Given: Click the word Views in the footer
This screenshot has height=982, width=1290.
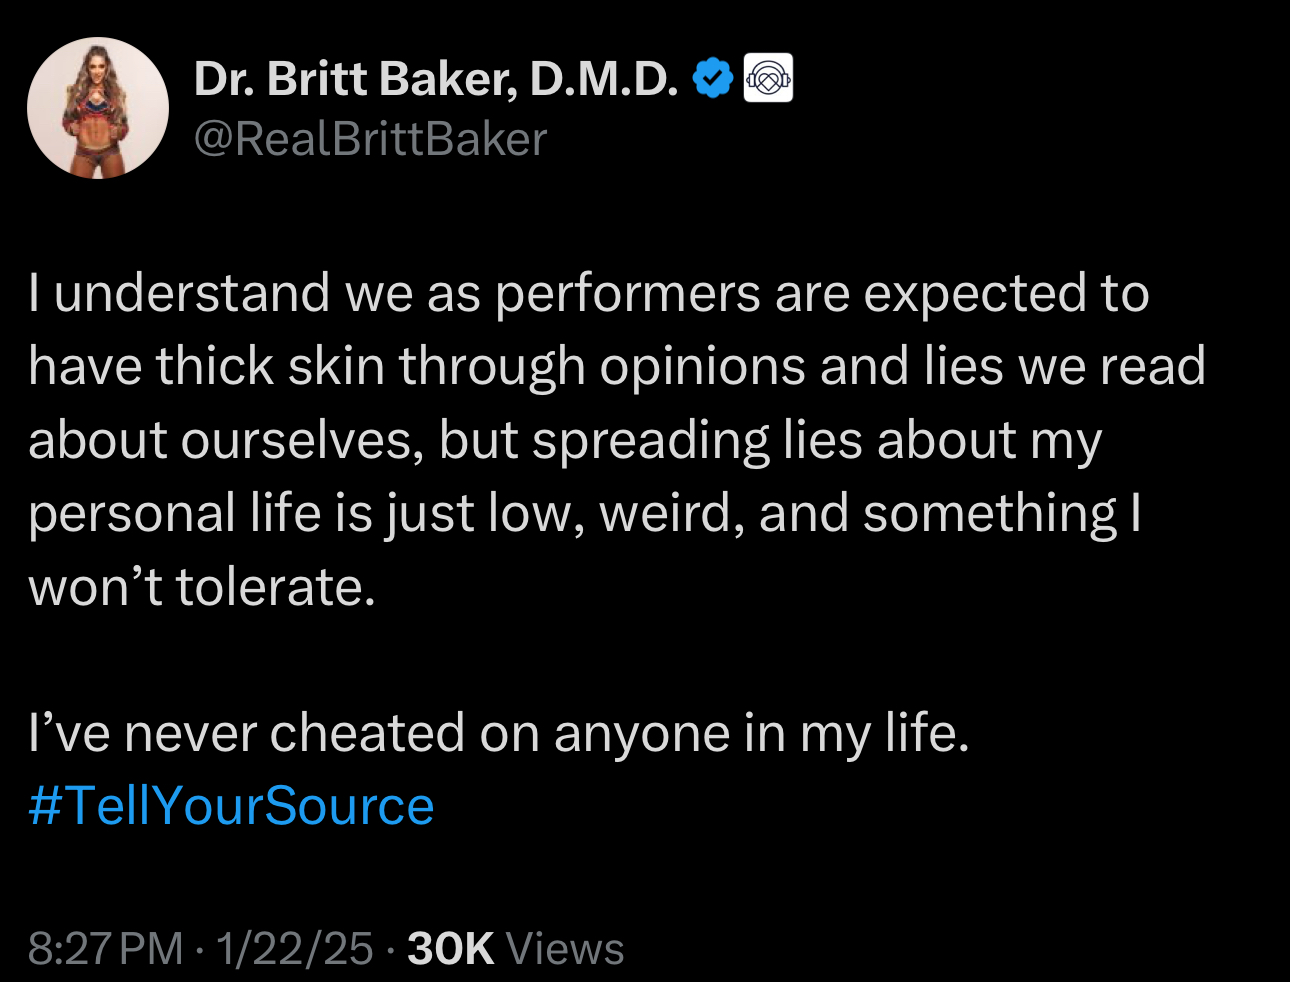Looking at the screenshot, I should click(565, 948).
